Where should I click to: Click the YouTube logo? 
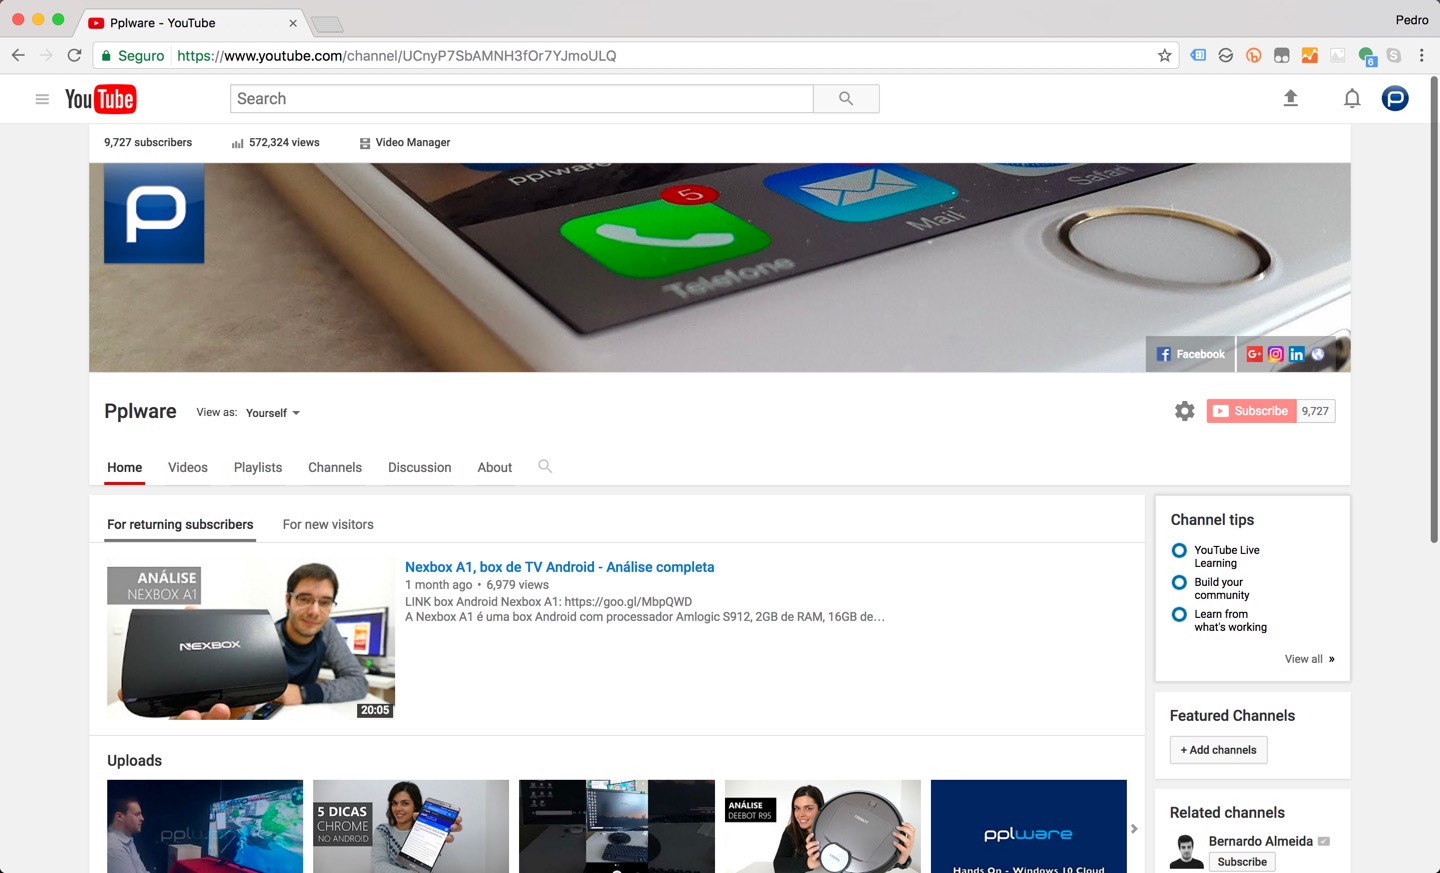click(x=100, y=98)
